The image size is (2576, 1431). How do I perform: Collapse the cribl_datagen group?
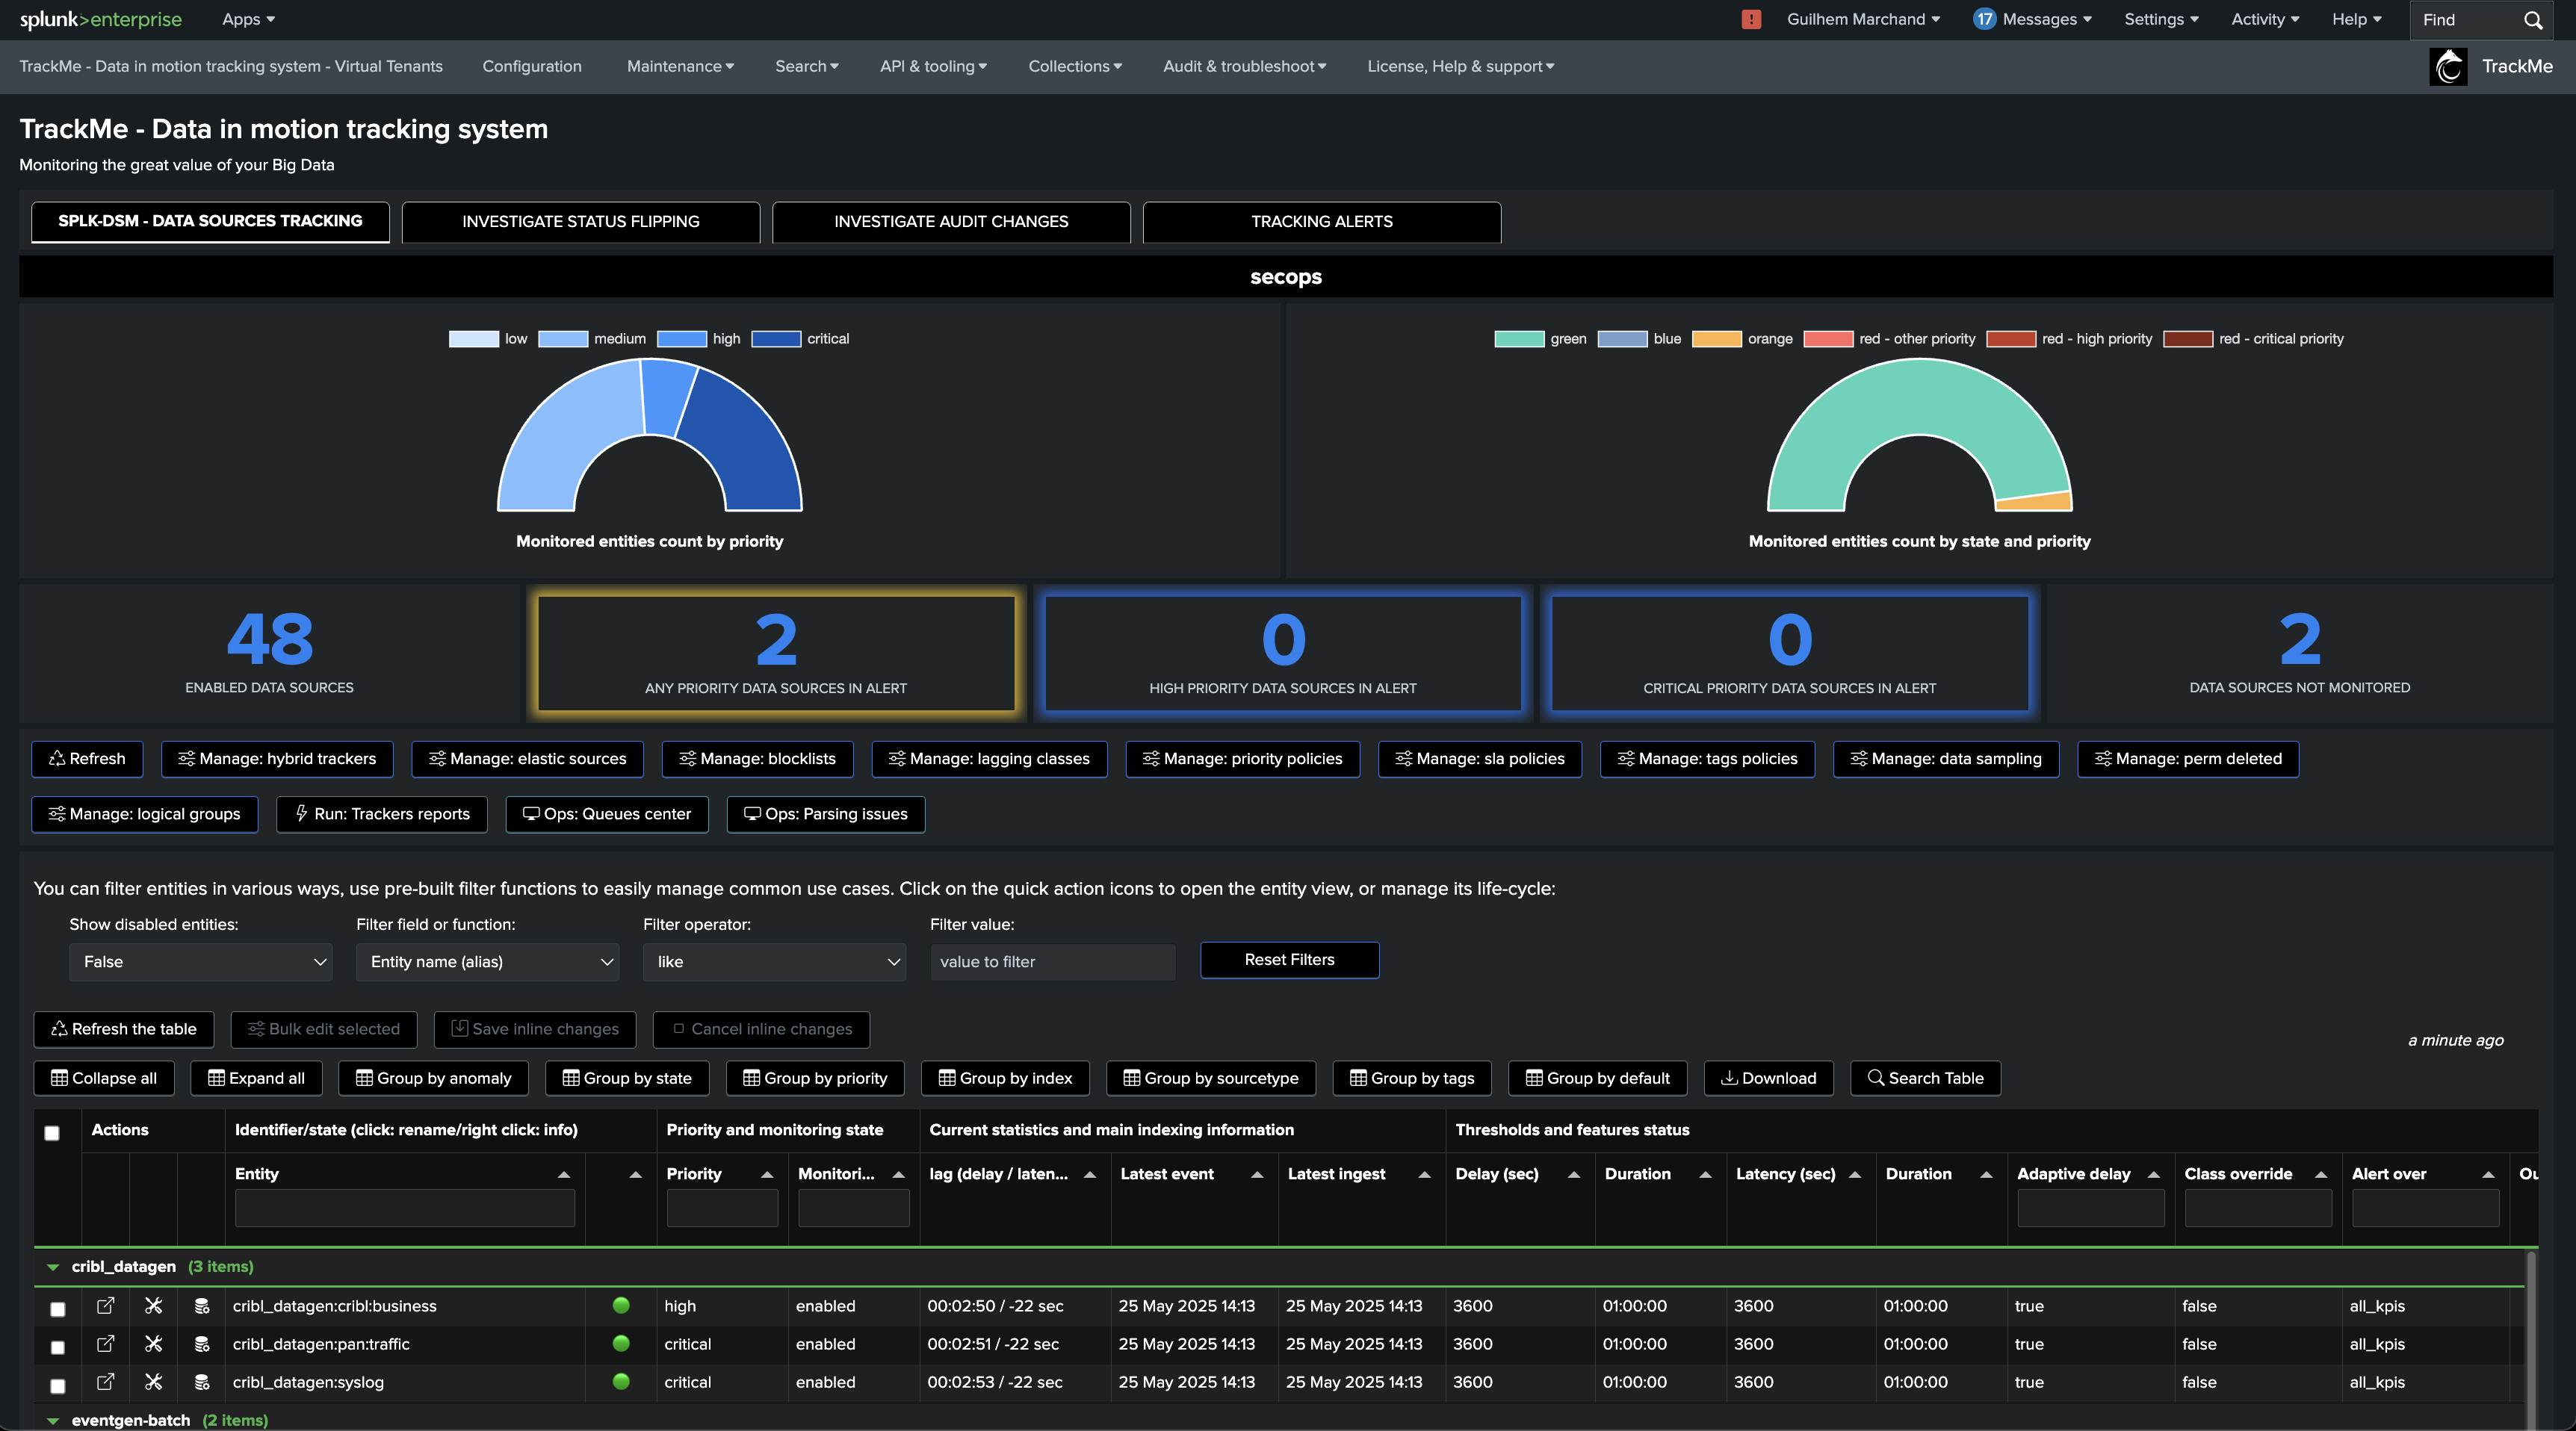click(x=53, y=1266)
